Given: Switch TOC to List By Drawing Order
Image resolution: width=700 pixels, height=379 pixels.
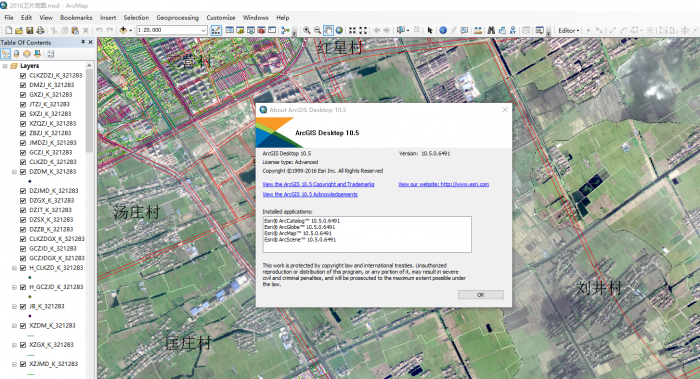Looking at the screenshot, I should point(6,54).
